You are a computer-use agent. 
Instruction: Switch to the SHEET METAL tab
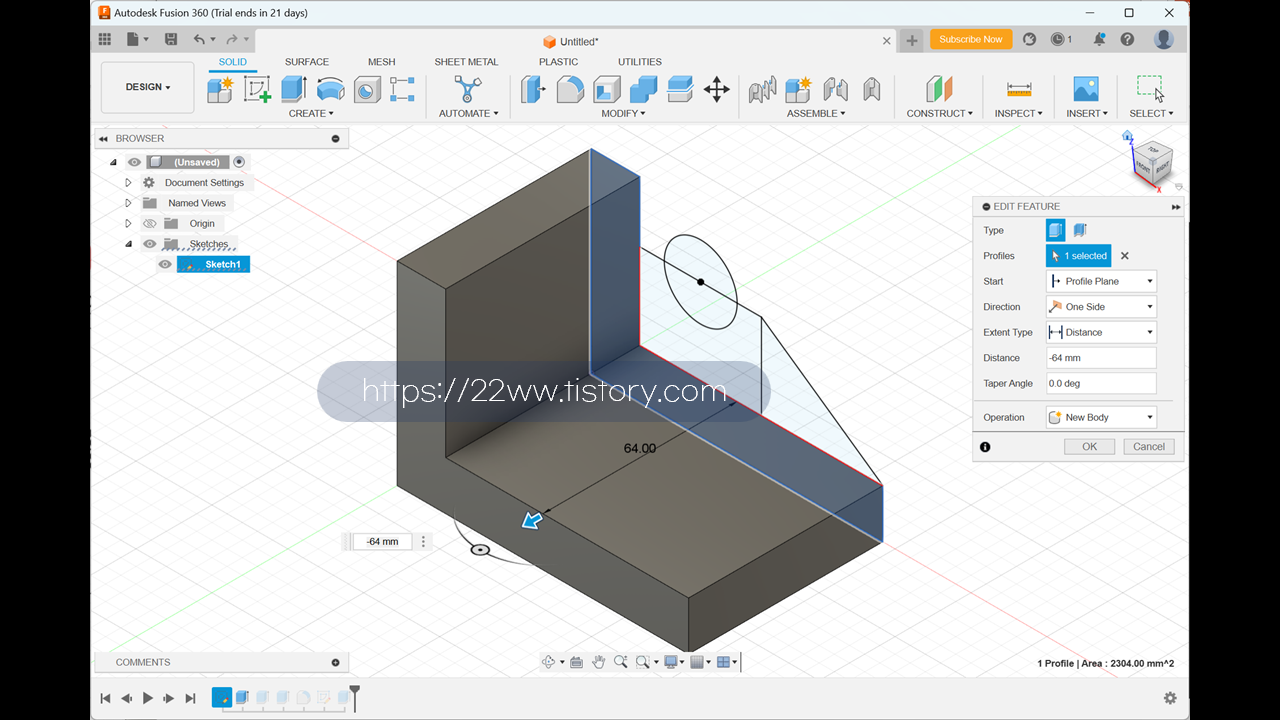pos(466,62)
